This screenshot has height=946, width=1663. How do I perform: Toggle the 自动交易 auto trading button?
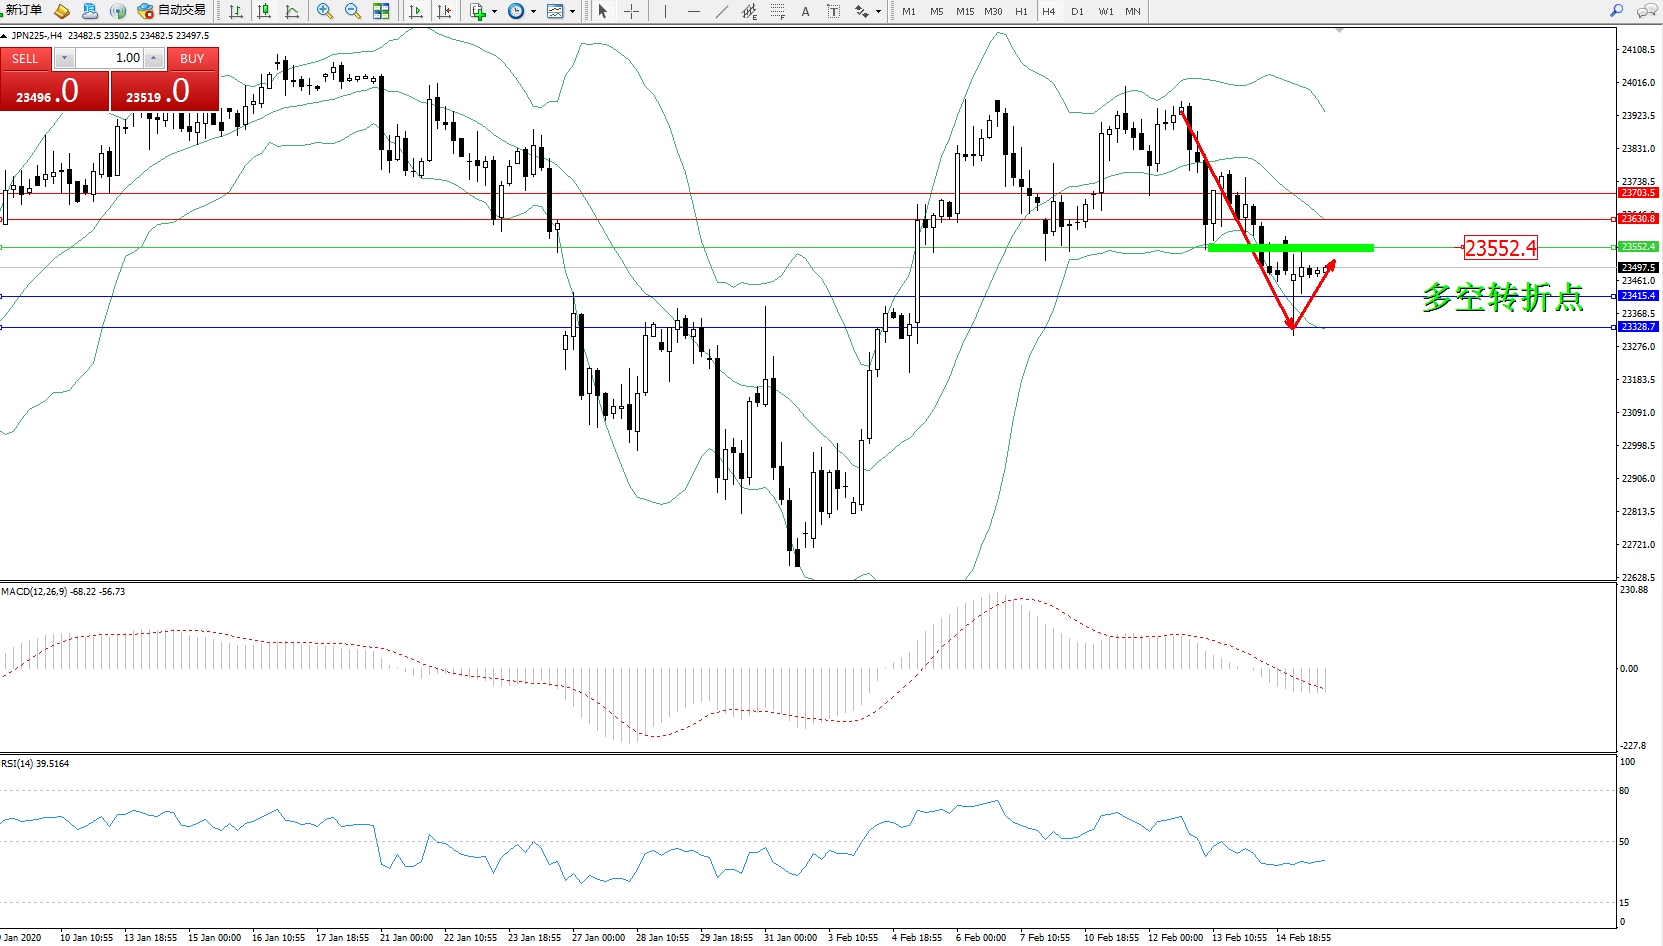[x=172, y=11]
